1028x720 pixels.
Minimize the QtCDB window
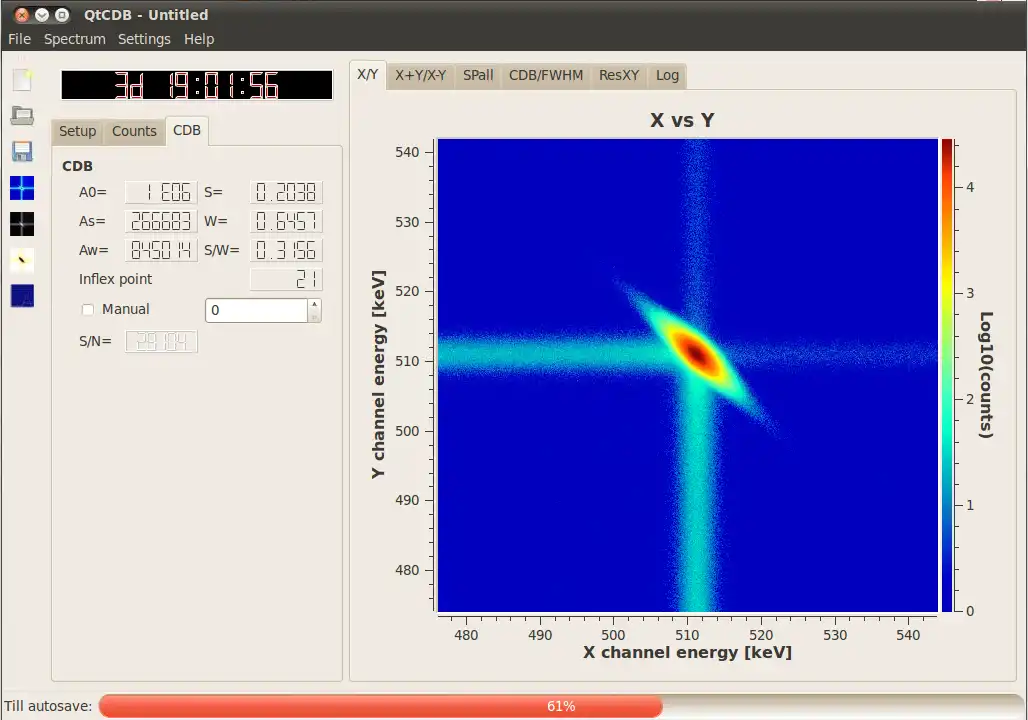coord(42,14)
